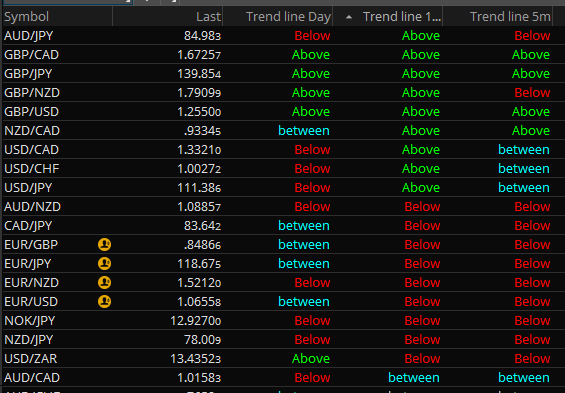The image size is (565, 393).
Task: Click the last price 1.01583
Action: pyautogui.click(x=199, y=378)
